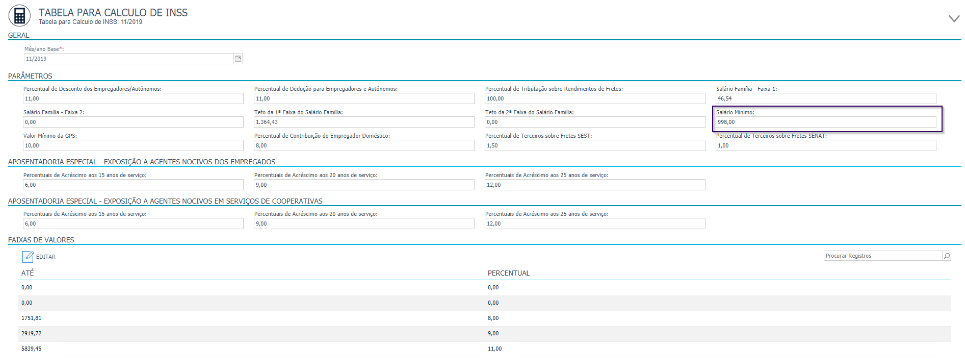965x362 pixels.
Task: Click the Cooperativas 20 anos de serviço field
Action: [x=364, y=224]
